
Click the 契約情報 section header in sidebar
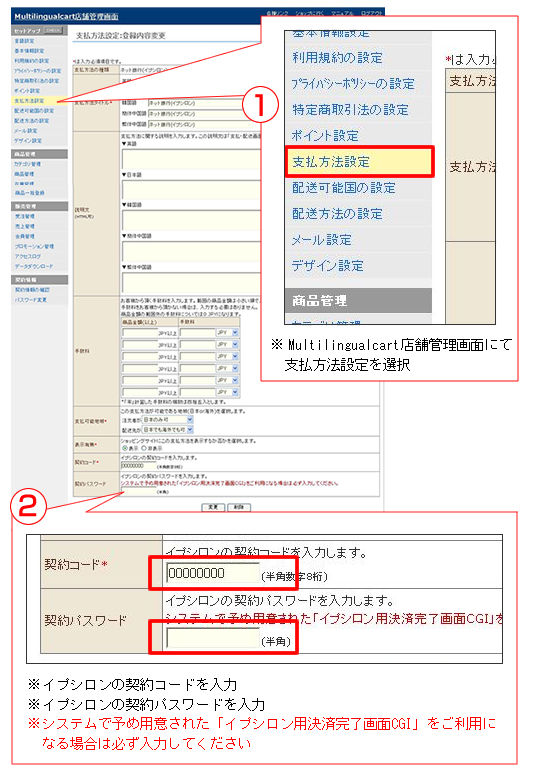coord(39,279)
